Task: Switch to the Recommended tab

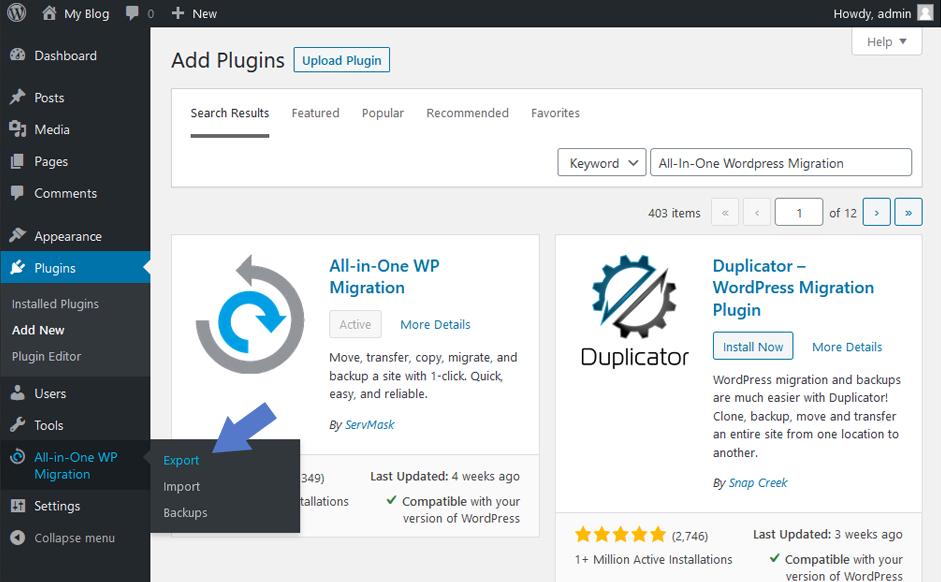Action: tap(467, 113)
